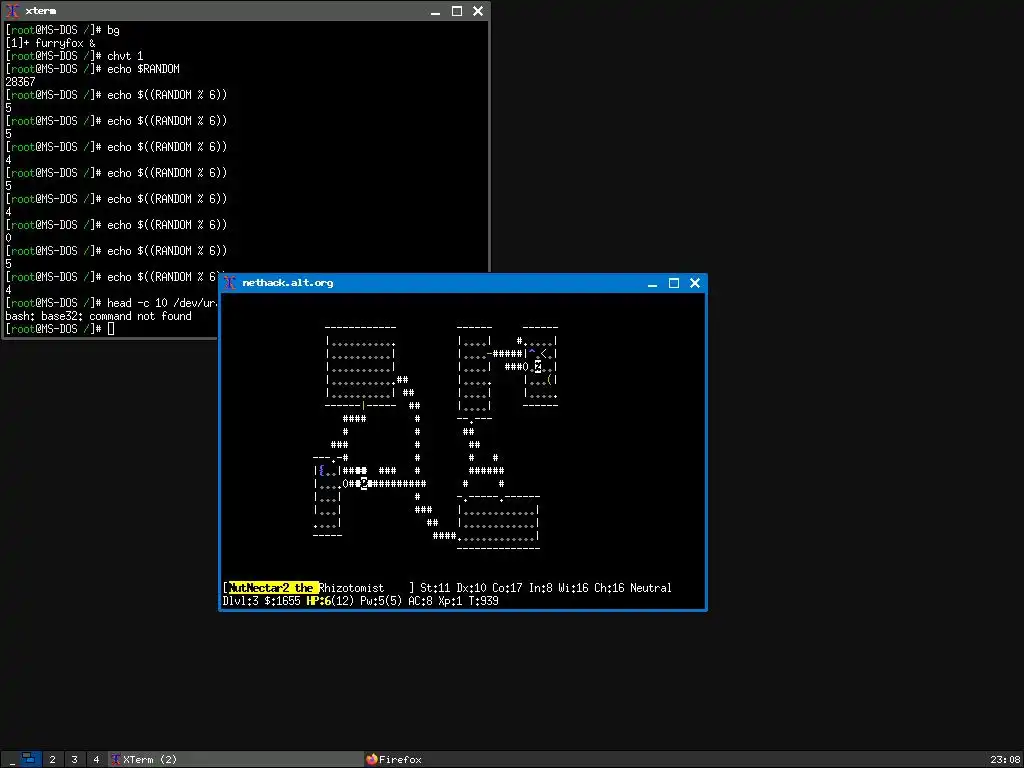Click the X icon beside XTerm (2) in taskbar
Screen dimensions: 1024x768
click(x=116, y=760)
